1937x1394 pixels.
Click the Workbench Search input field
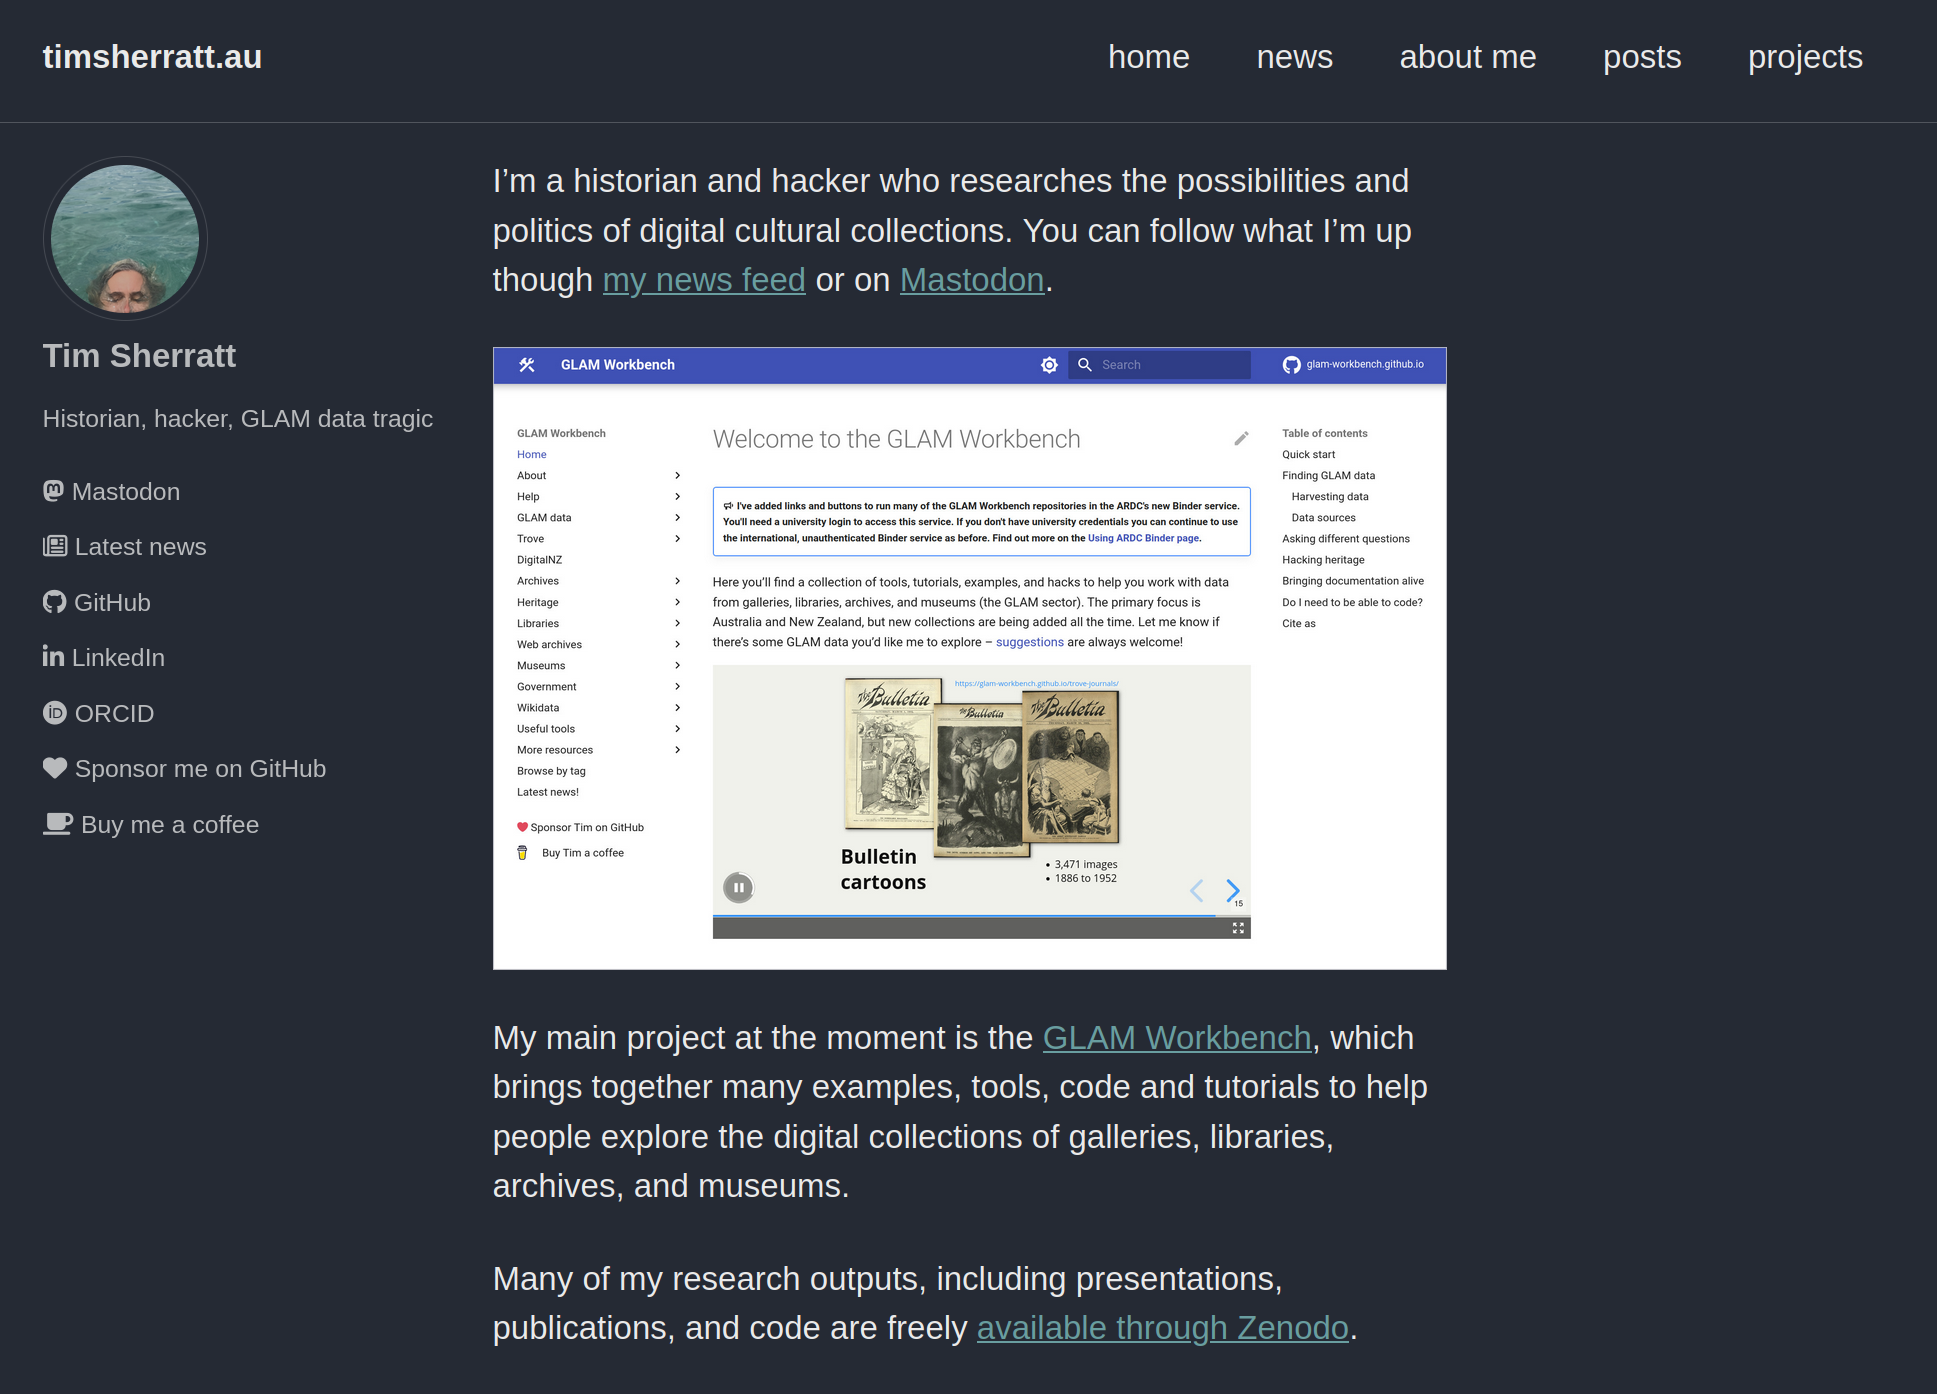(x=1160, y=365)
